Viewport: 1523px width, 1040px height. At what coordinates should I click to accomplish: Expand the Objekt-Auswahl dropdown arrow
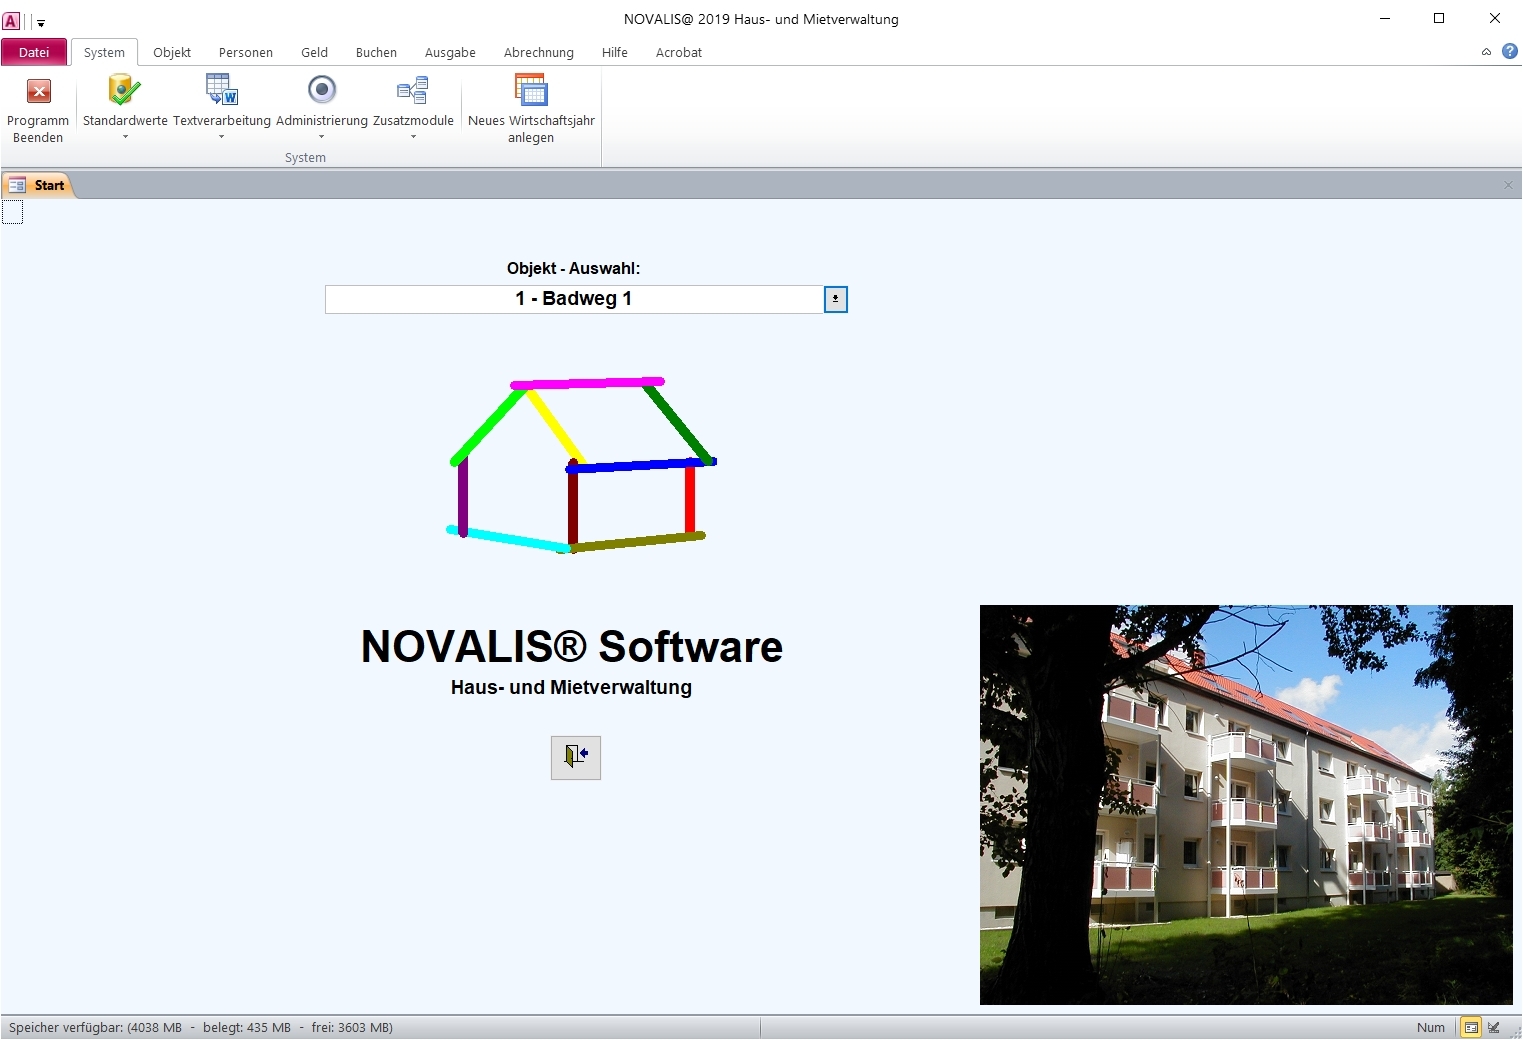click(x=836, y=299)
